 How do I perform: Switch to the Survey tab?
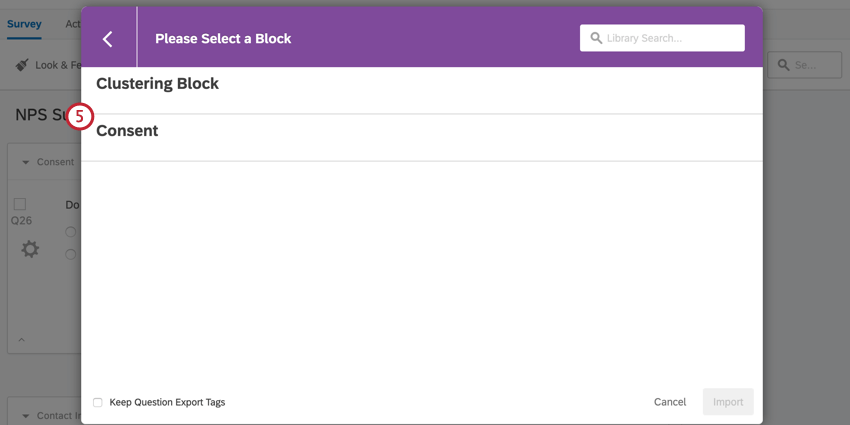pyautogui.click(x=24, y=23)
